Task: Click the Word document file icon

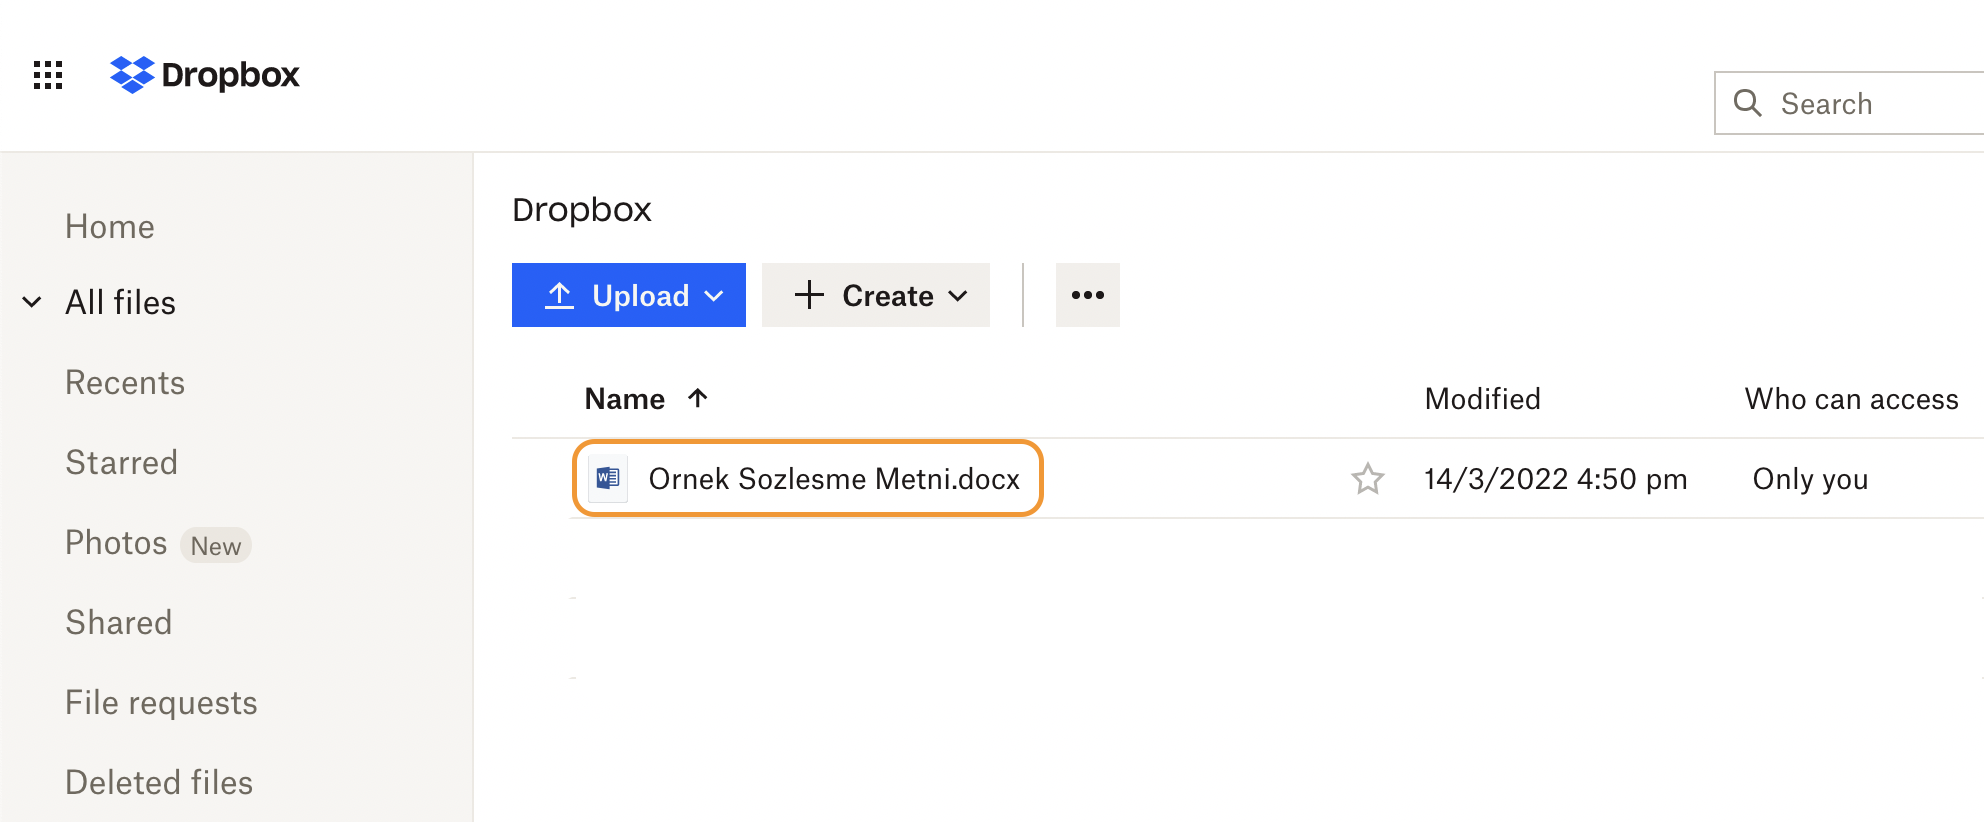Action: click(608, 479)
